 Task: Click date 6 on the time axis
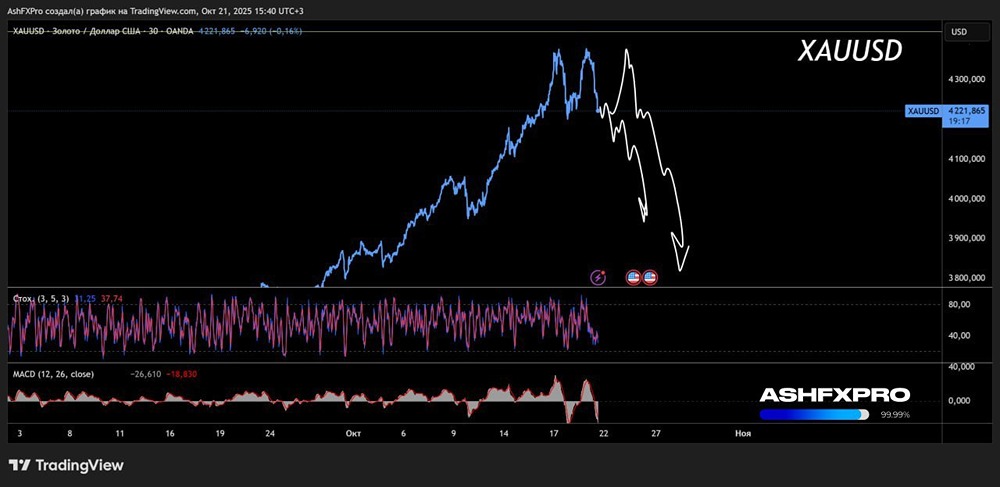coord(404,433)
